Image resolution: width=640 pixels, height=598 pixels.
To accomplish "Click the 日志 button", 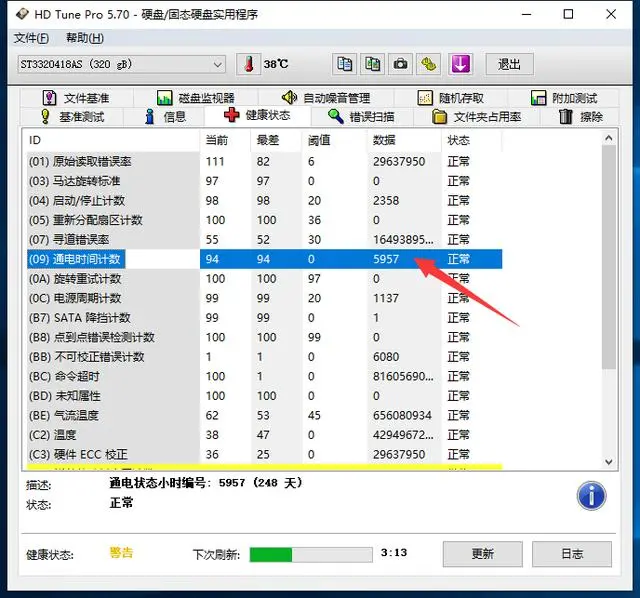I will pos(571,554).
